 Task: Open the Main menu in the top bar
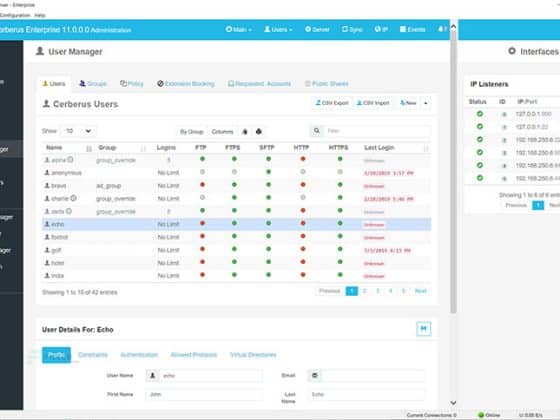click(238, 29)
